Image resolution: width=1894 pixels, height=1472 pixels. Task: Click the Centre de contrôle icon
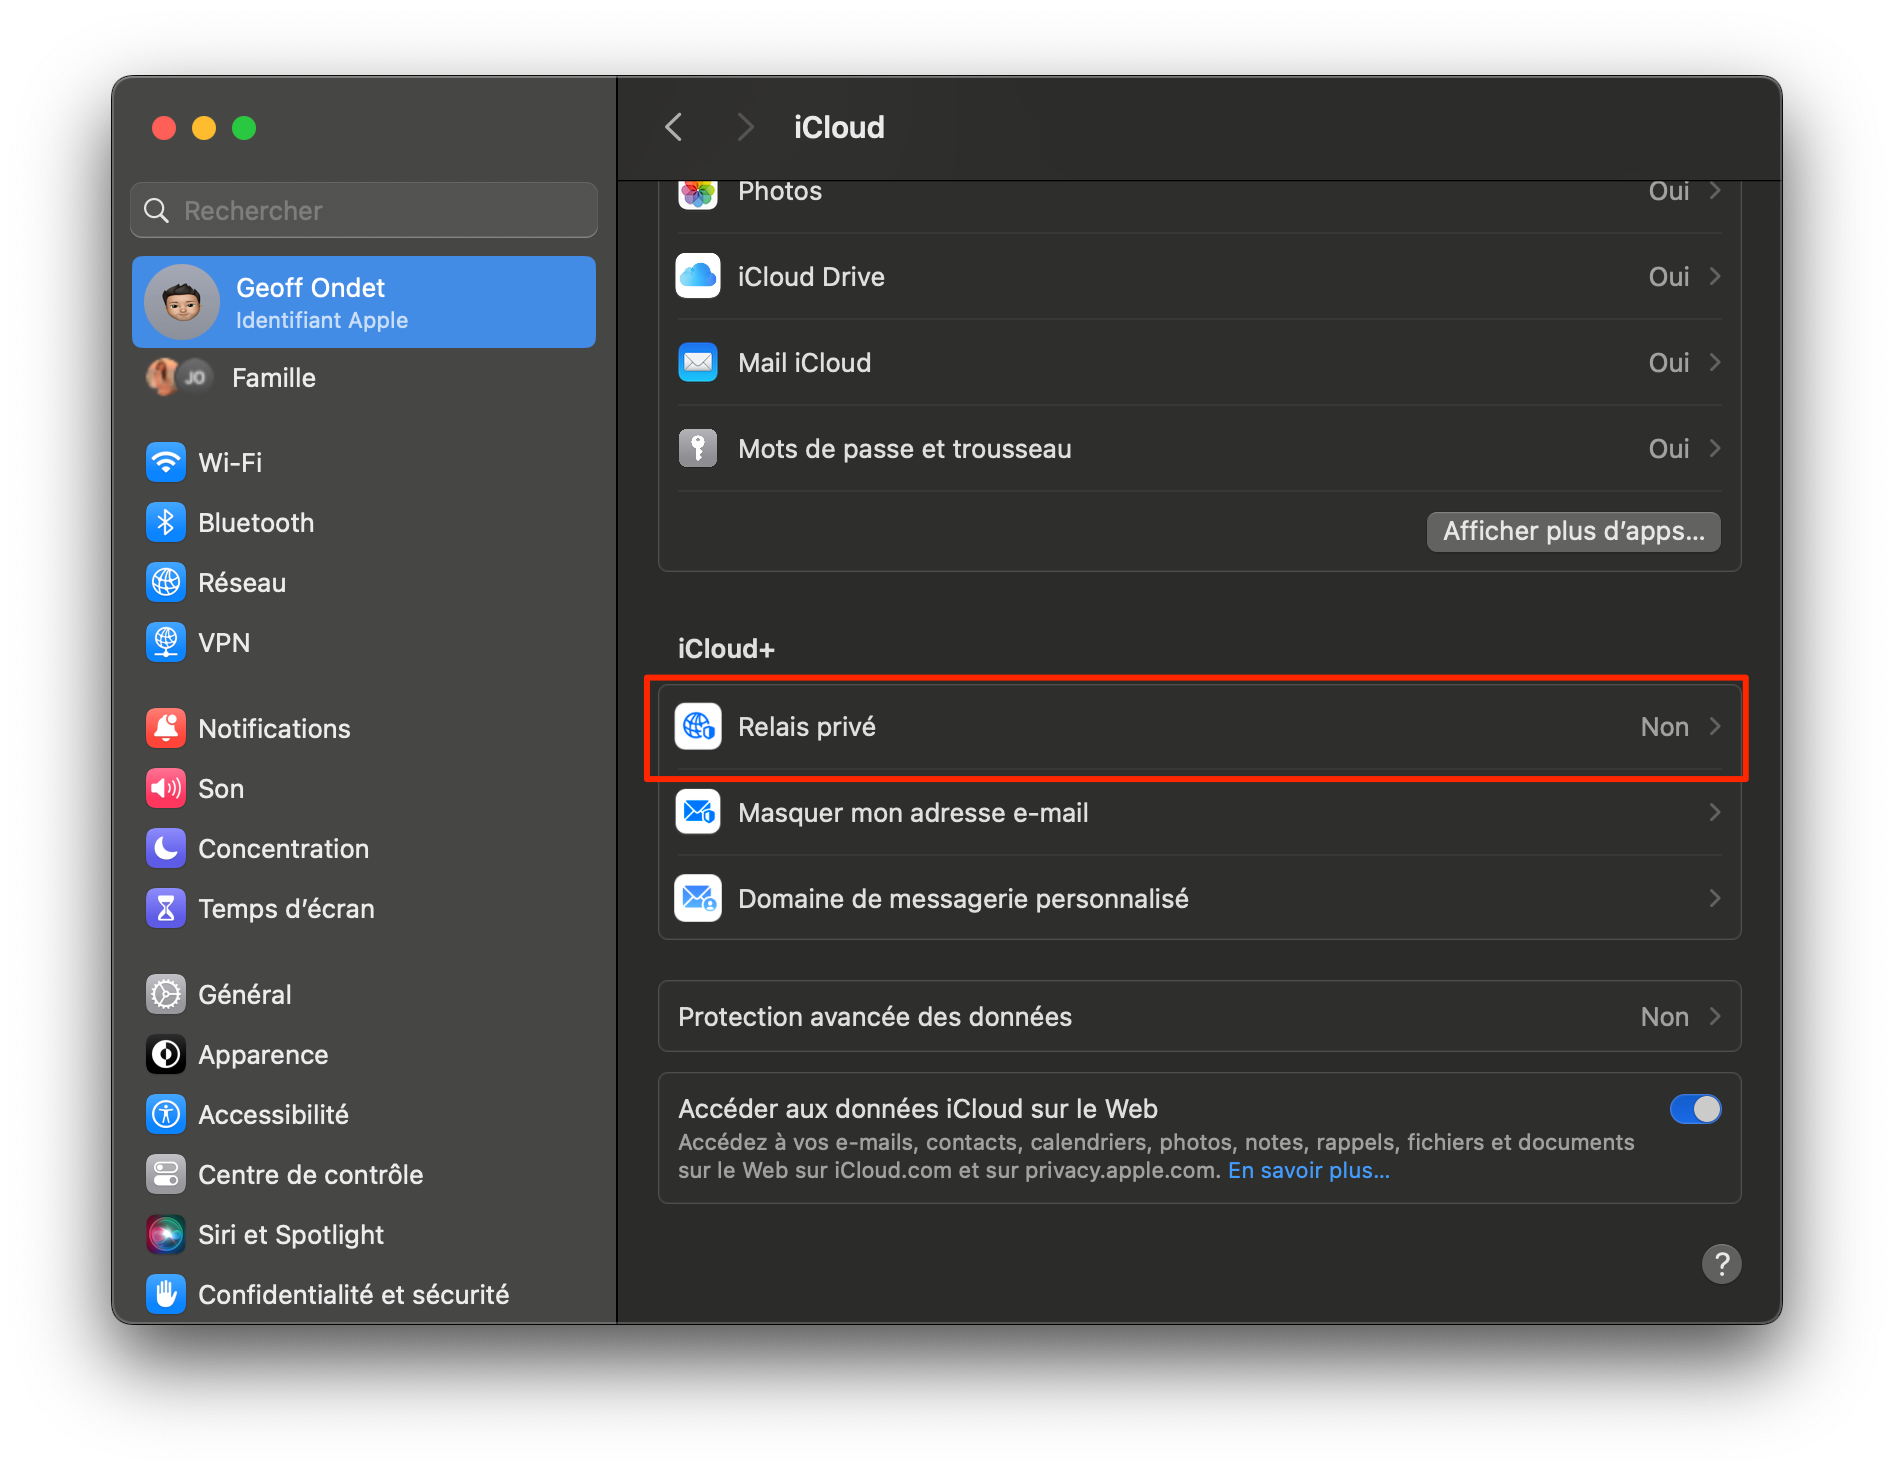coord(166,1174)
